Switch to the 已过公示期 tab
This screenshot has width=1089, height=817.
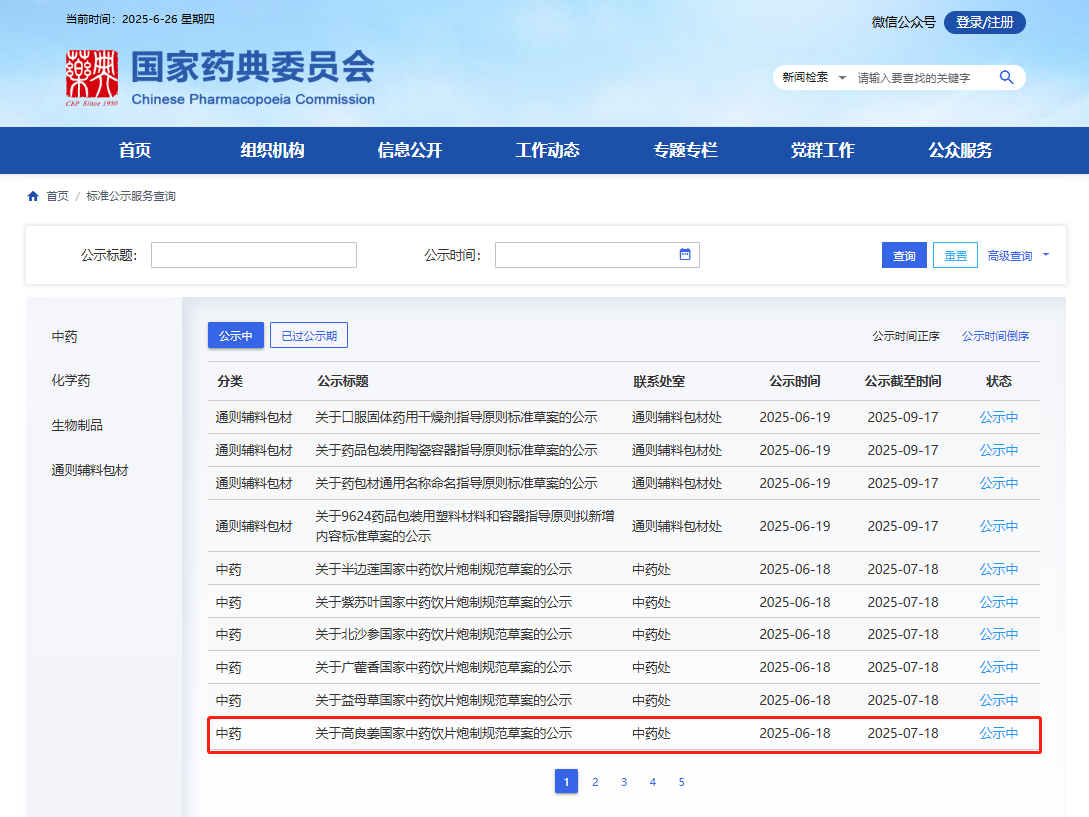click(309, 336)
